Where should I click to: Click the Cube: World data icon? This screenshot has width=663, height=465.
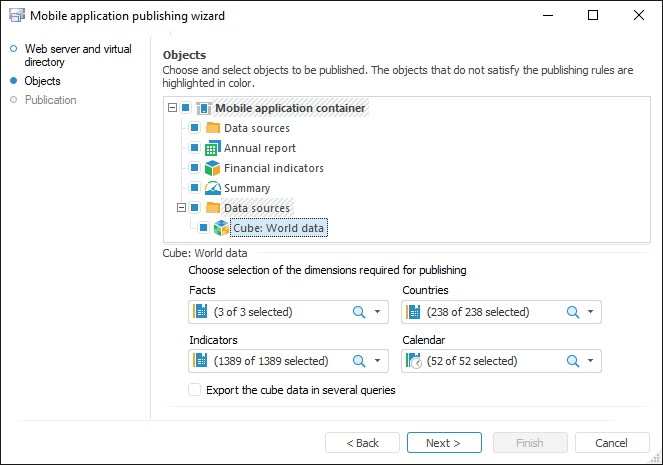[x=222, y=228]
